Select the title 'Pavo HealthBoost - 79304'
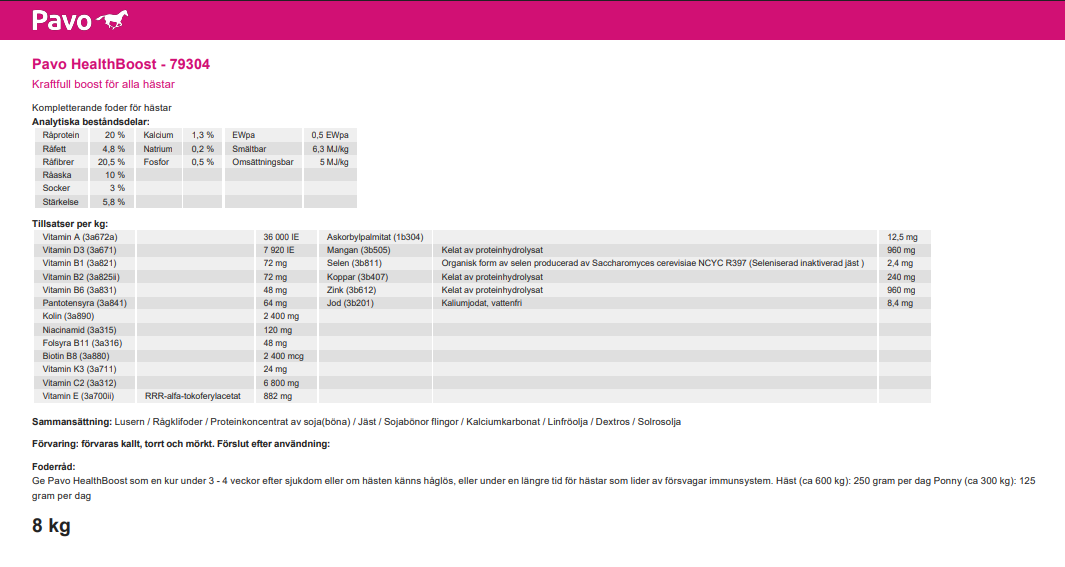 point(121,65)
